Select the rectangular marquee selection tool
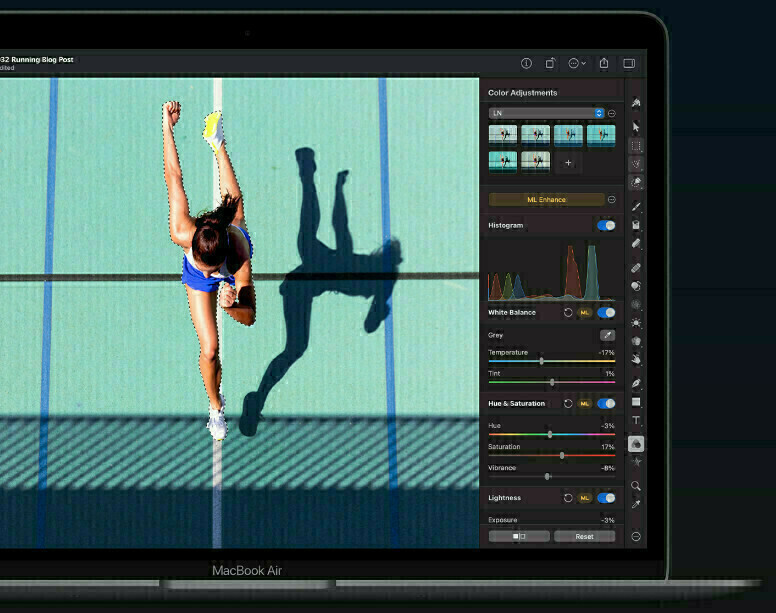This screenshot has height=613, width=776. click(636, 146)
